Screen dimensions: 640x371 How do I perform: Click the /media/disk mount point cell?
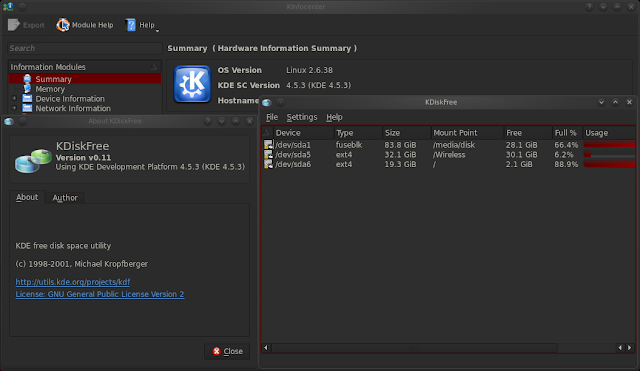454,145
